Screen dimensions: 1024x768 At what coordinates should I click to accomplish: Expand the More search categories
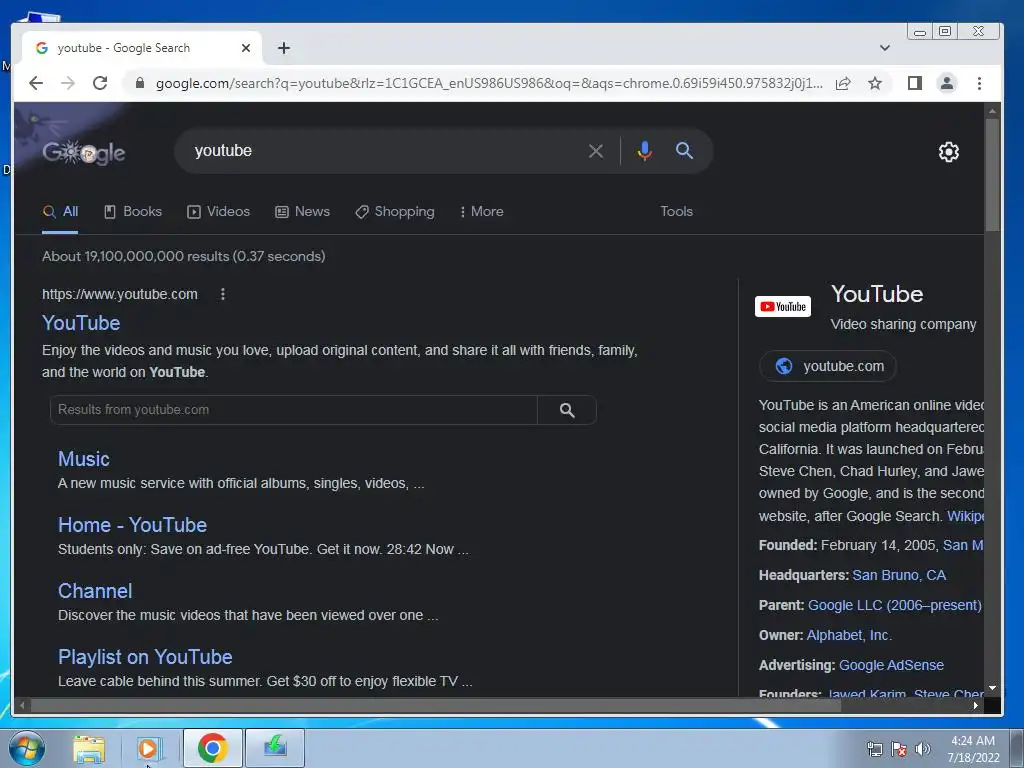tap(481, 212)
